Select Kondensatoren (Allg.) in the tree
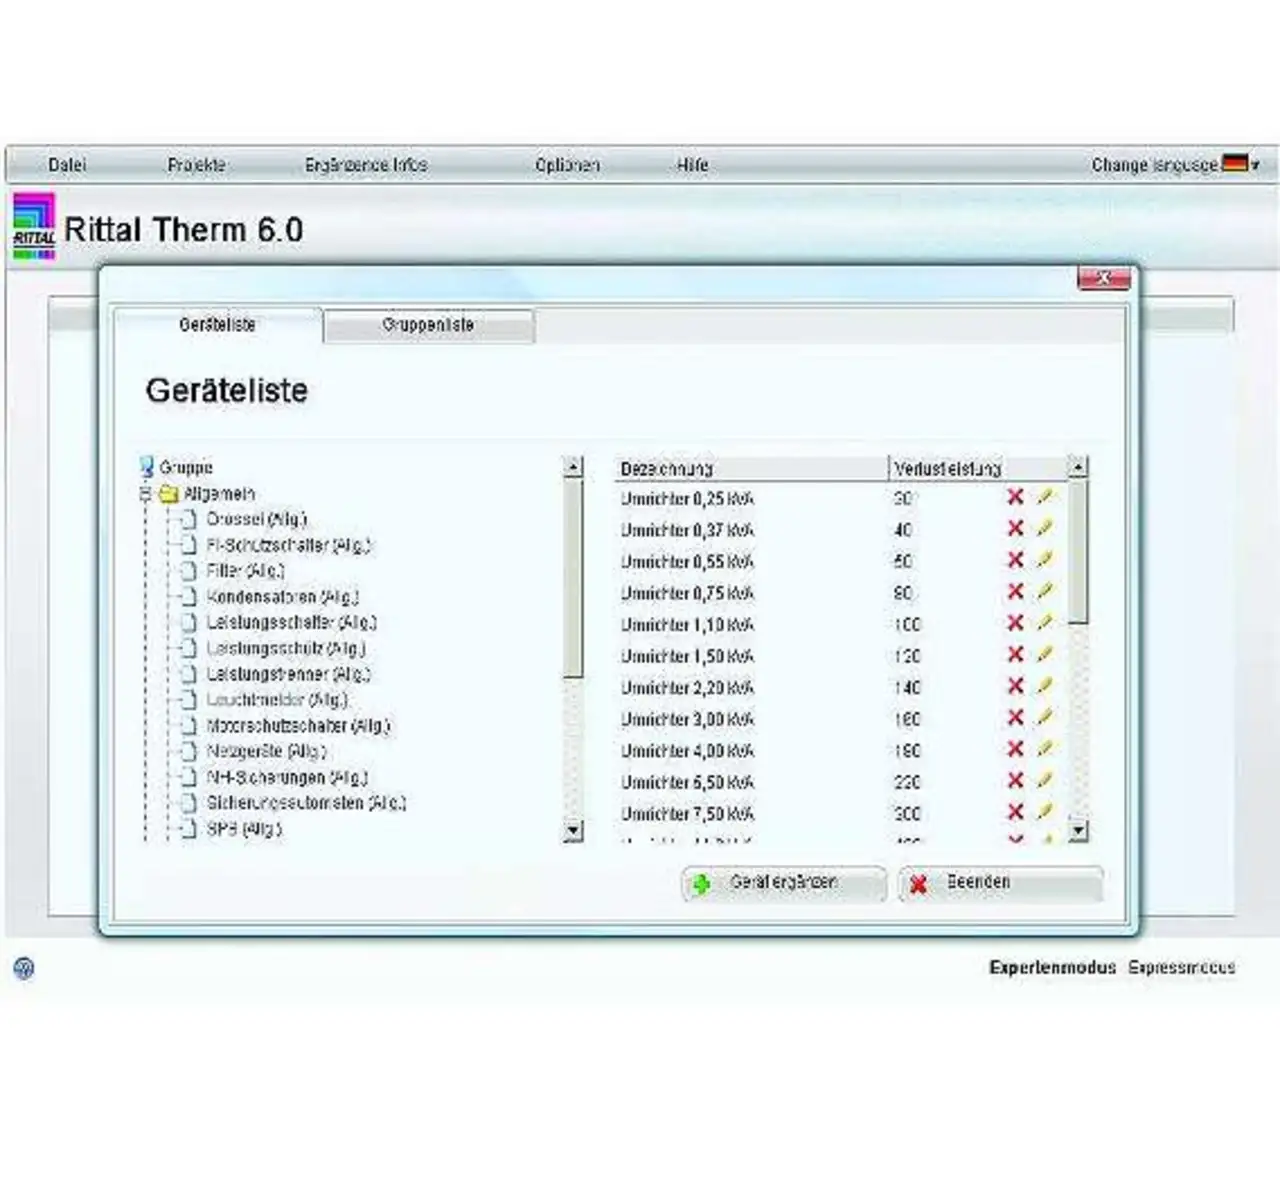 coord(281,597)
